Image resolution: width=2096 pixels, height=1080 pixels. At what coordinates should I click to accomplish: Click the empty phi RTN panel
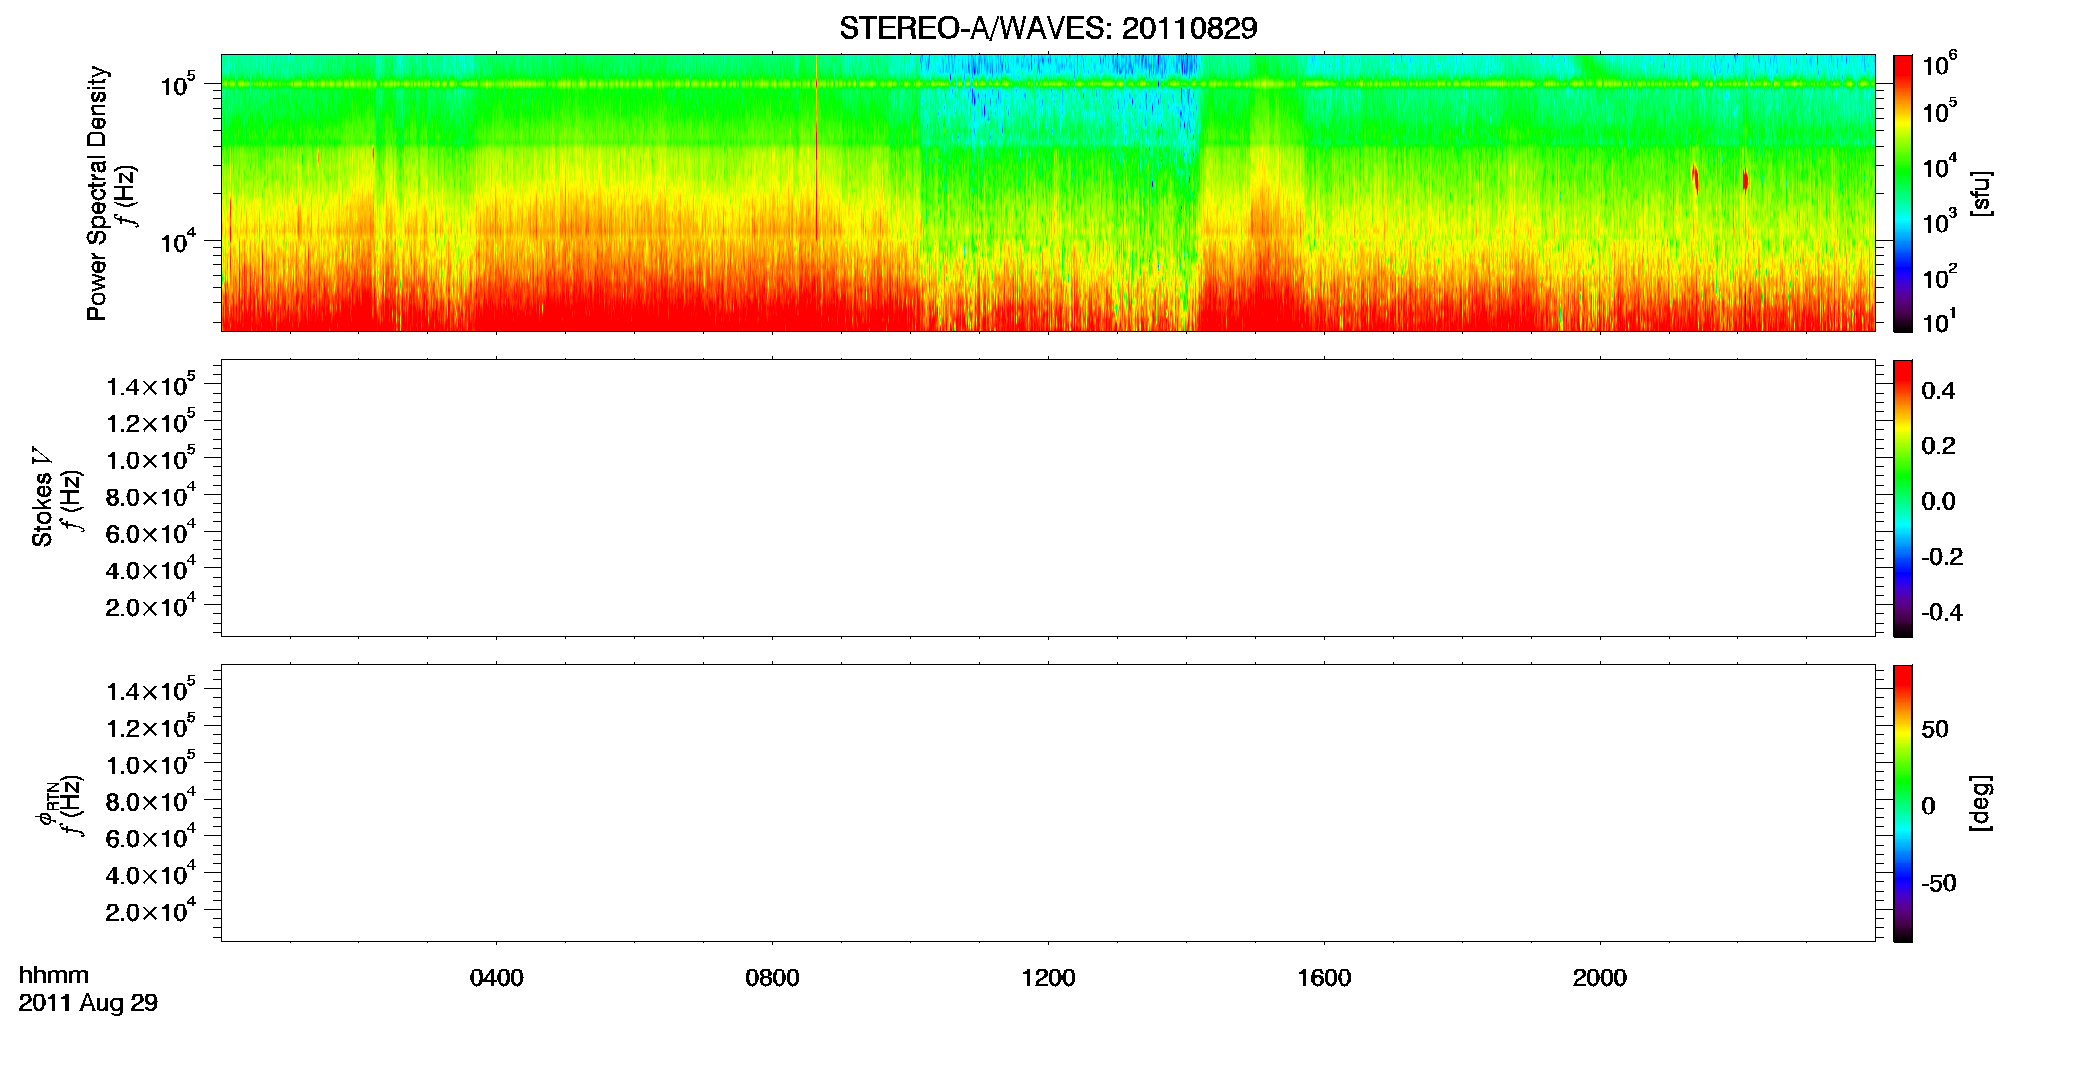(1048, 803)
